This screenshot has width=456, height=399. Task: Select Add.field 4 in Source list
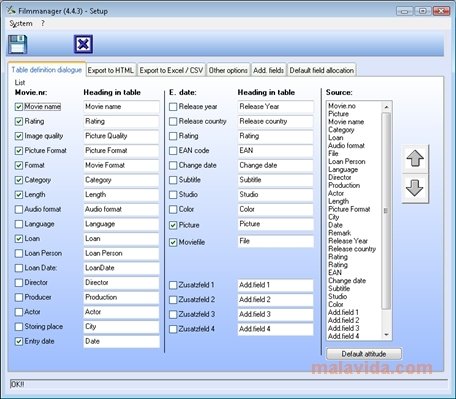point(344,336)
